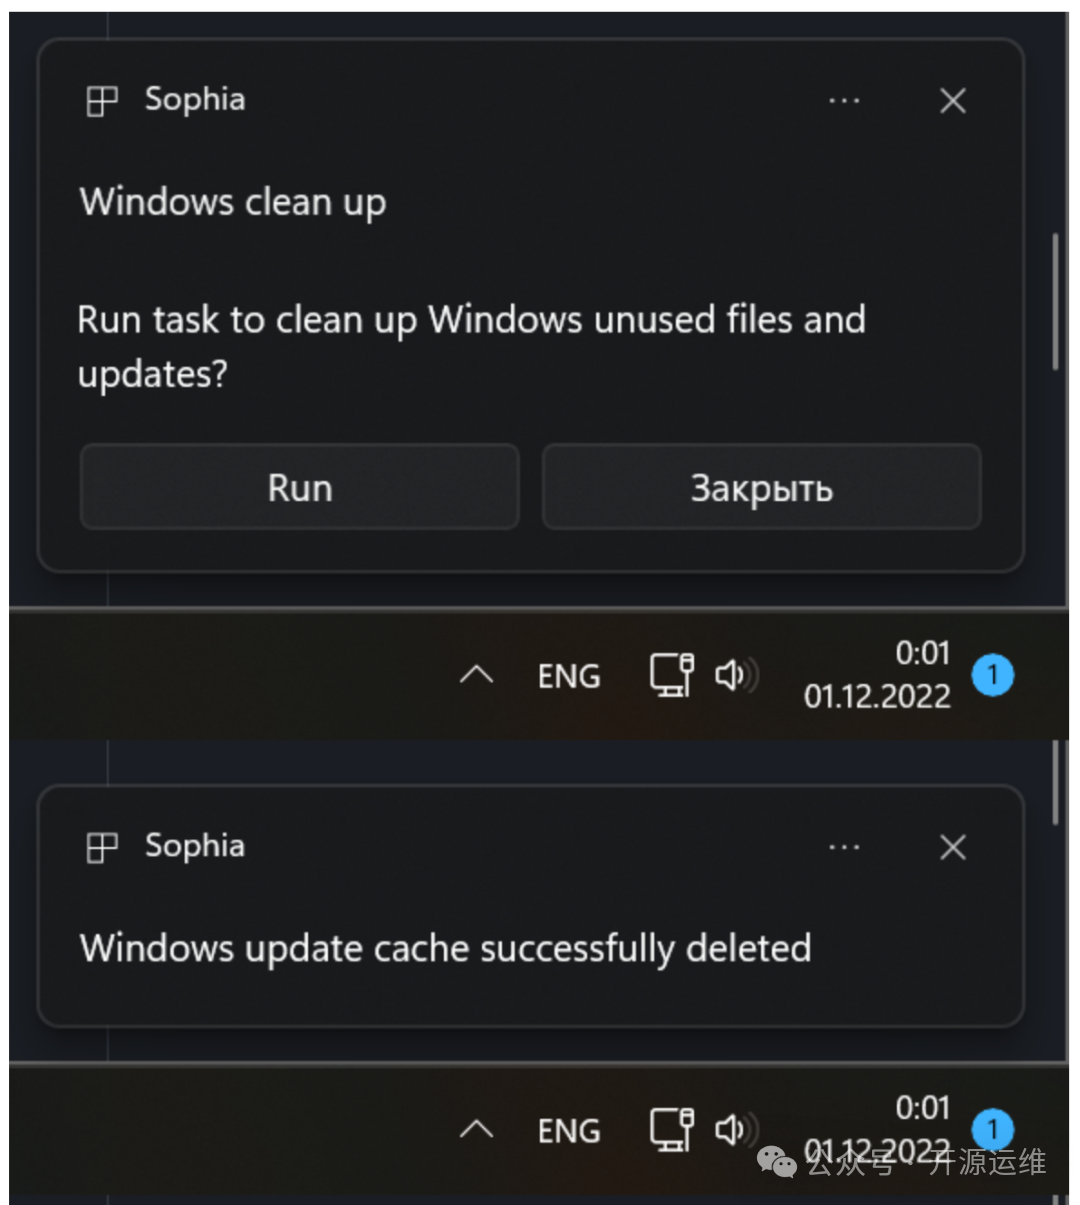This screenshot has height=1205, width=1080.
Task: Open the three-dot options on the cache deleted notification
Action: 844,848
